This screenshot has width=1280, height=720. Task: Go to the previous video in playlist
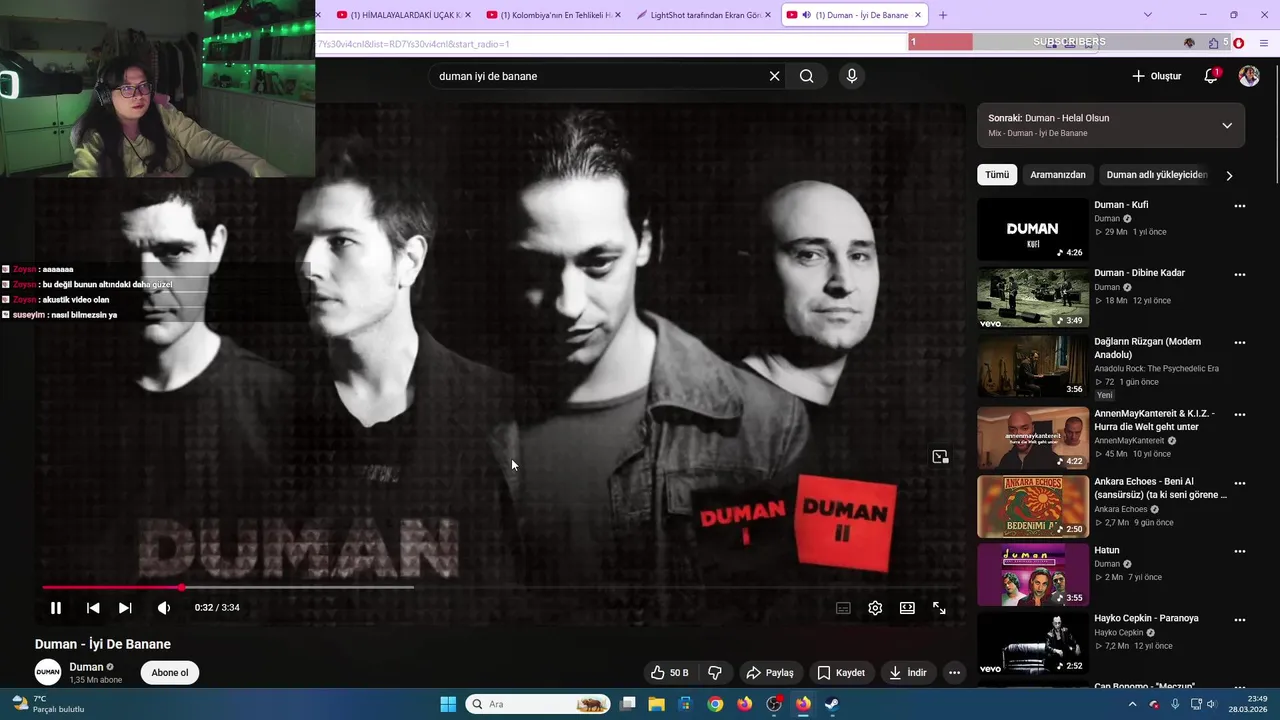coord(93,608)
